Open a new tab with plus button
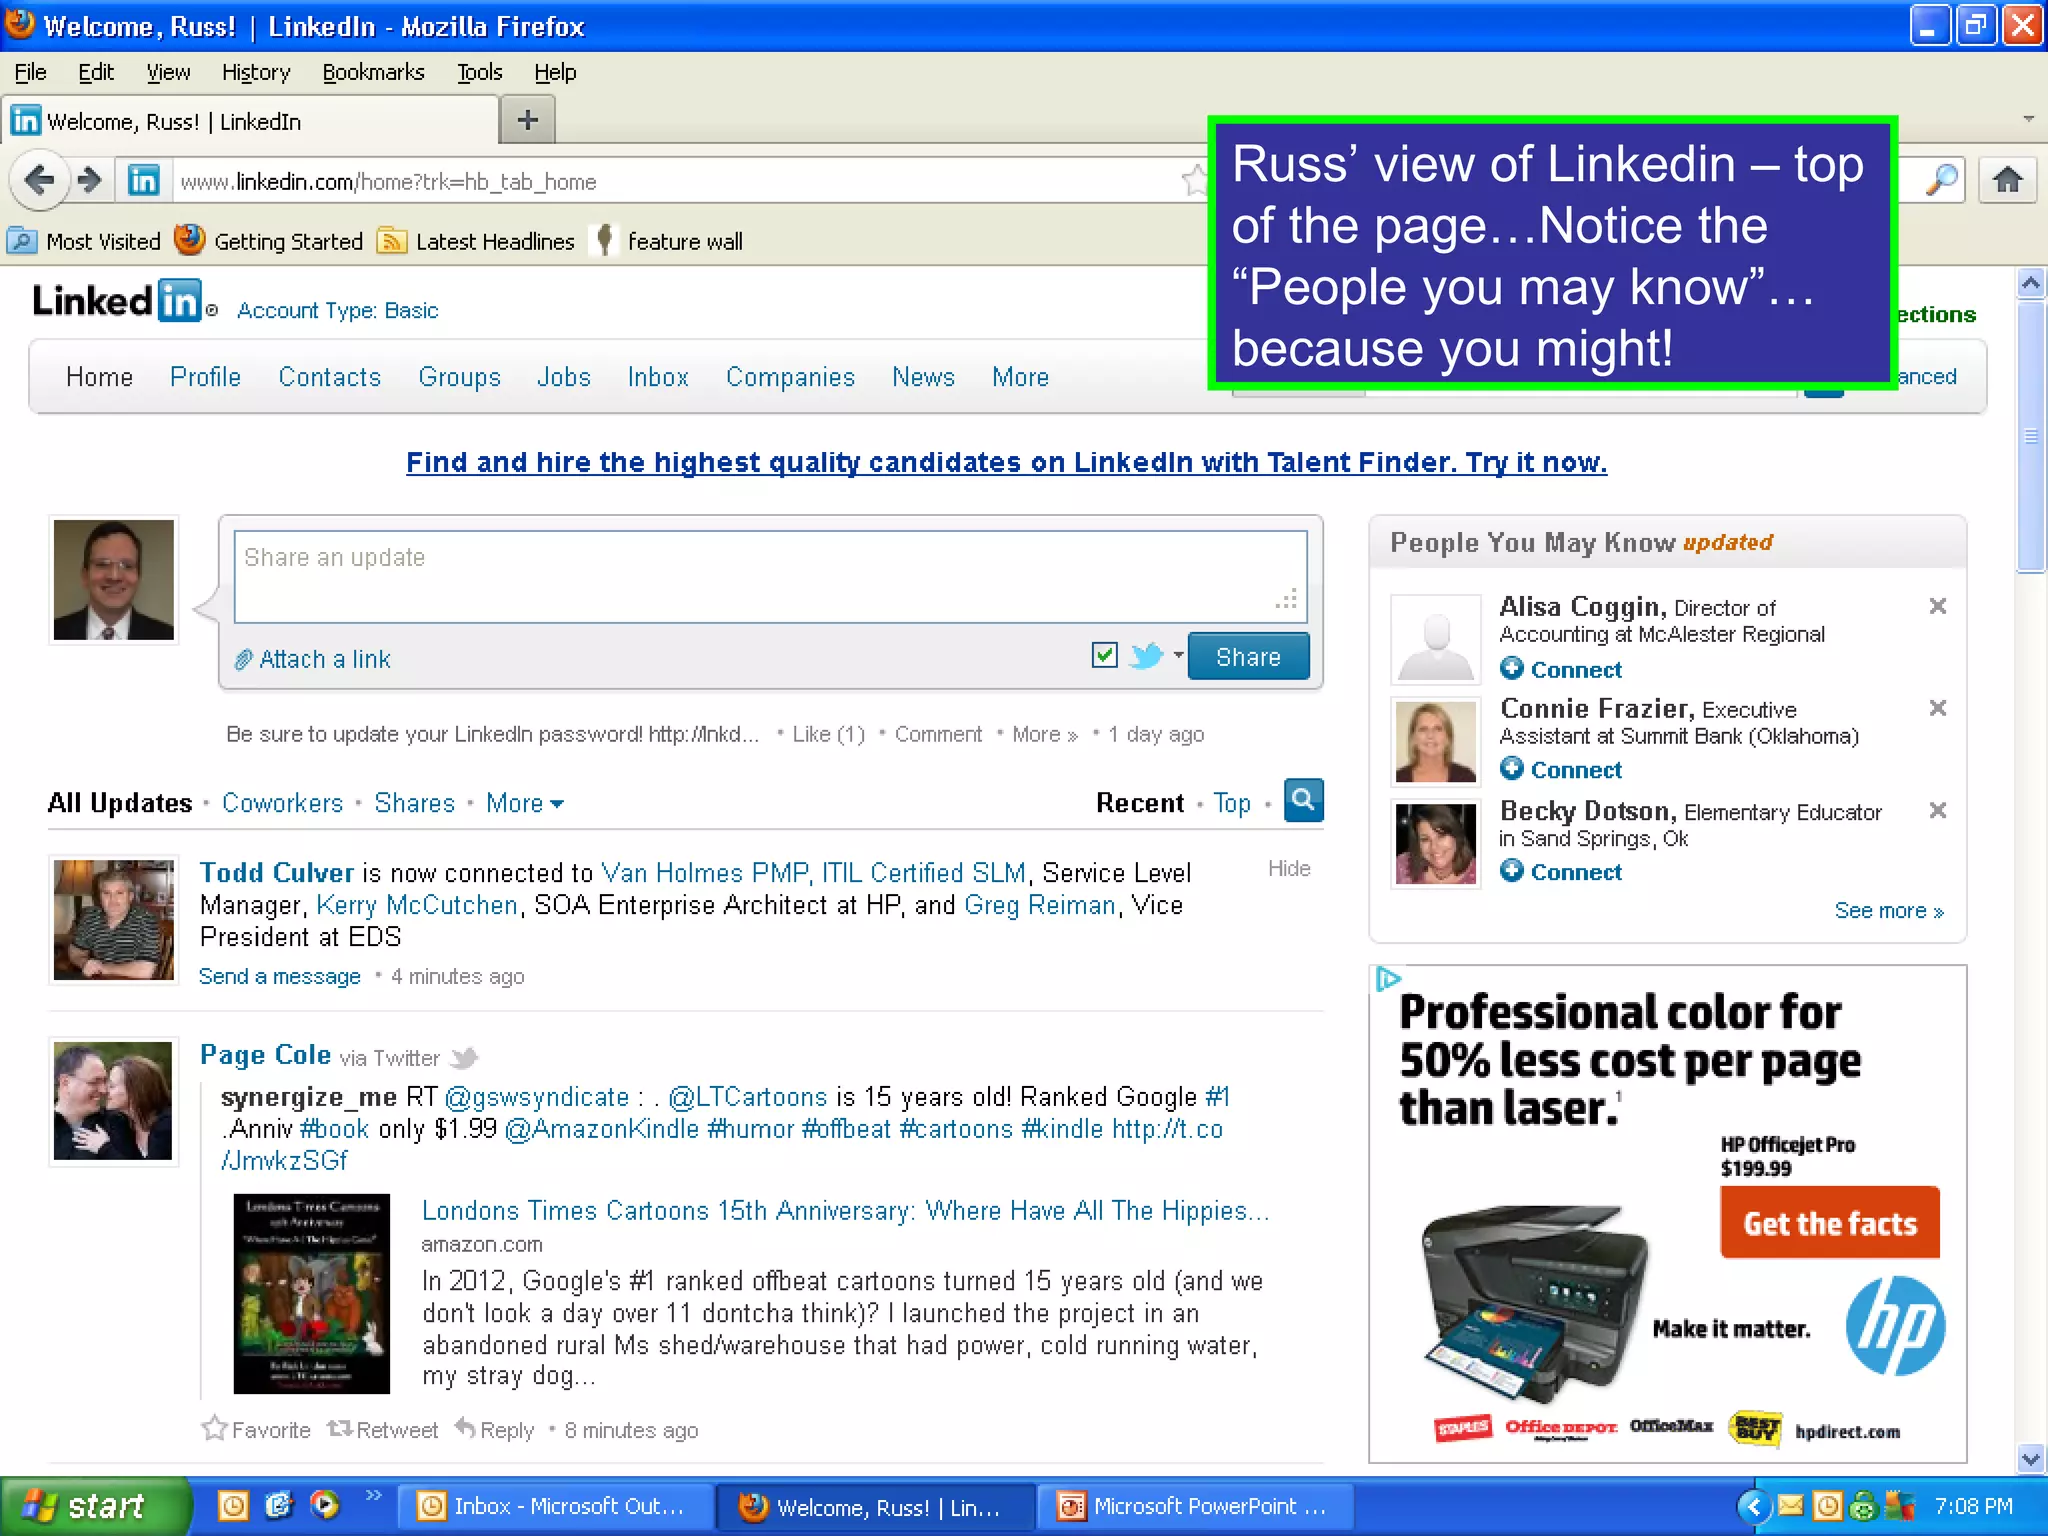 coord(527,121)
